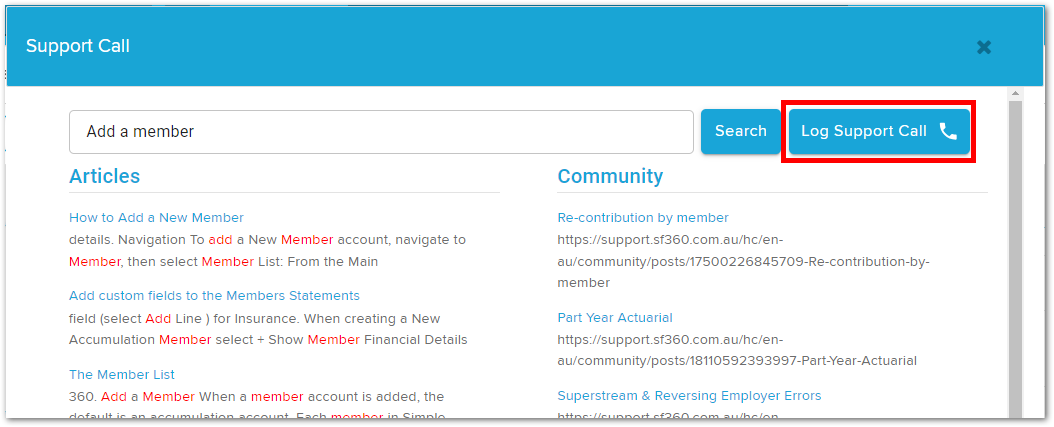
Task: Select the Community section heading
Action: (610, 176)
